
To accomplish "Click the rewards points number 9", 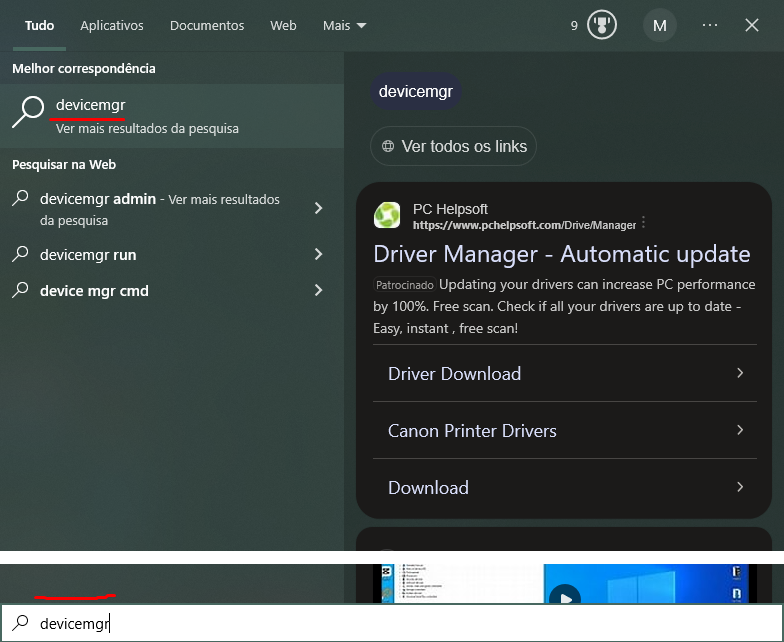I will (574, 26).
